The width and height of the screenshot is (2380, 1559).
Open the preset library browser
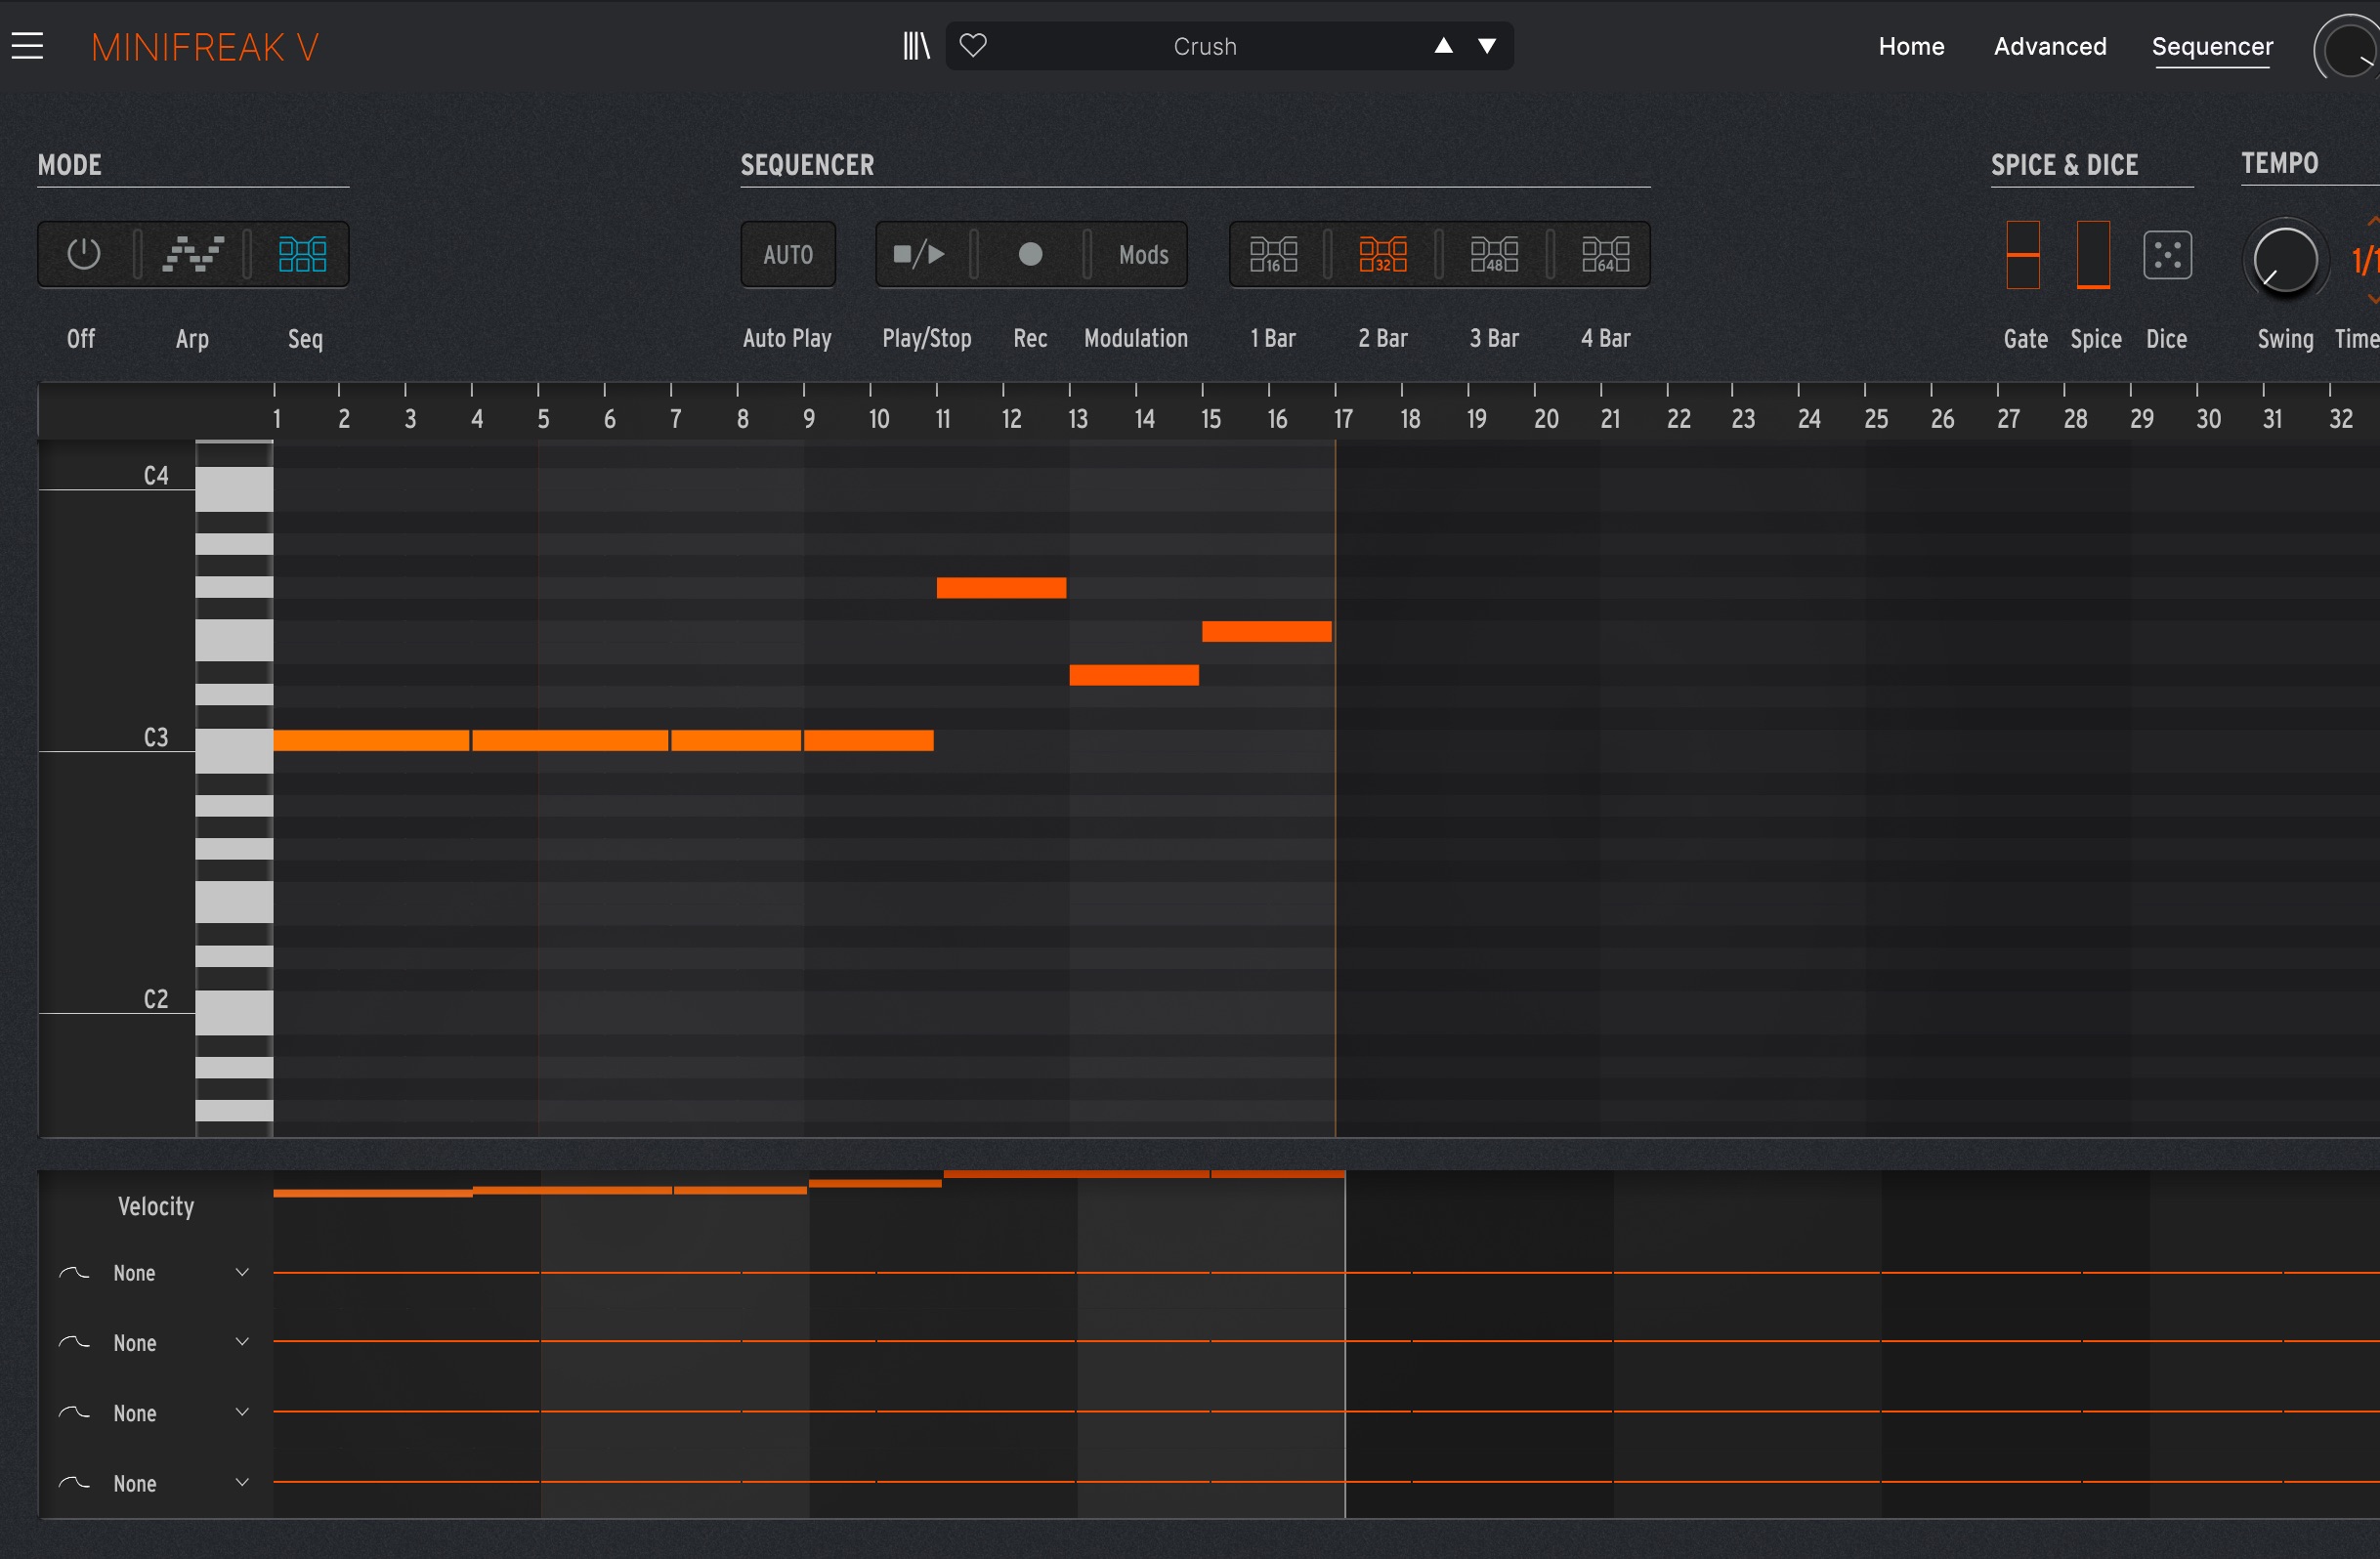(x=915, y=45)
